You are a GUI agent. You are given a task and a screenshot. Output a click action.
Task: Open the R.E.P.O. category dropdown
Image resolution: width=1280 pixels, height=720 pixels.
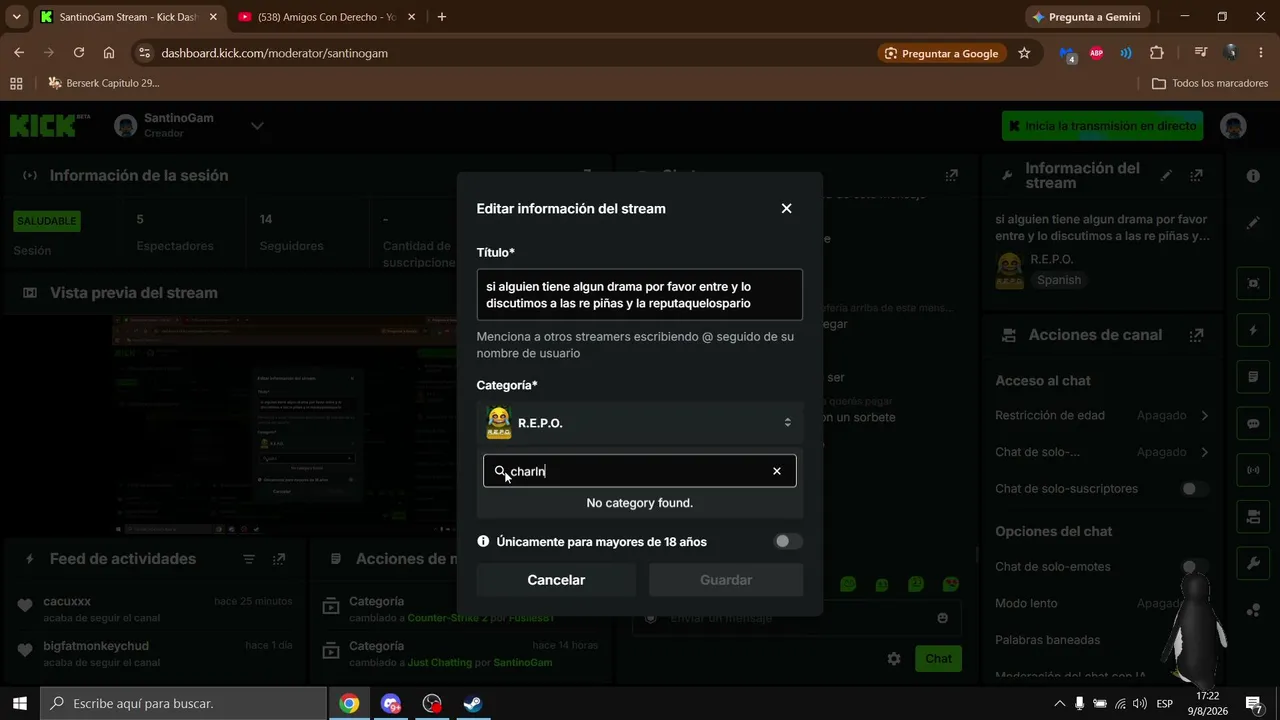tap(640, 423)
